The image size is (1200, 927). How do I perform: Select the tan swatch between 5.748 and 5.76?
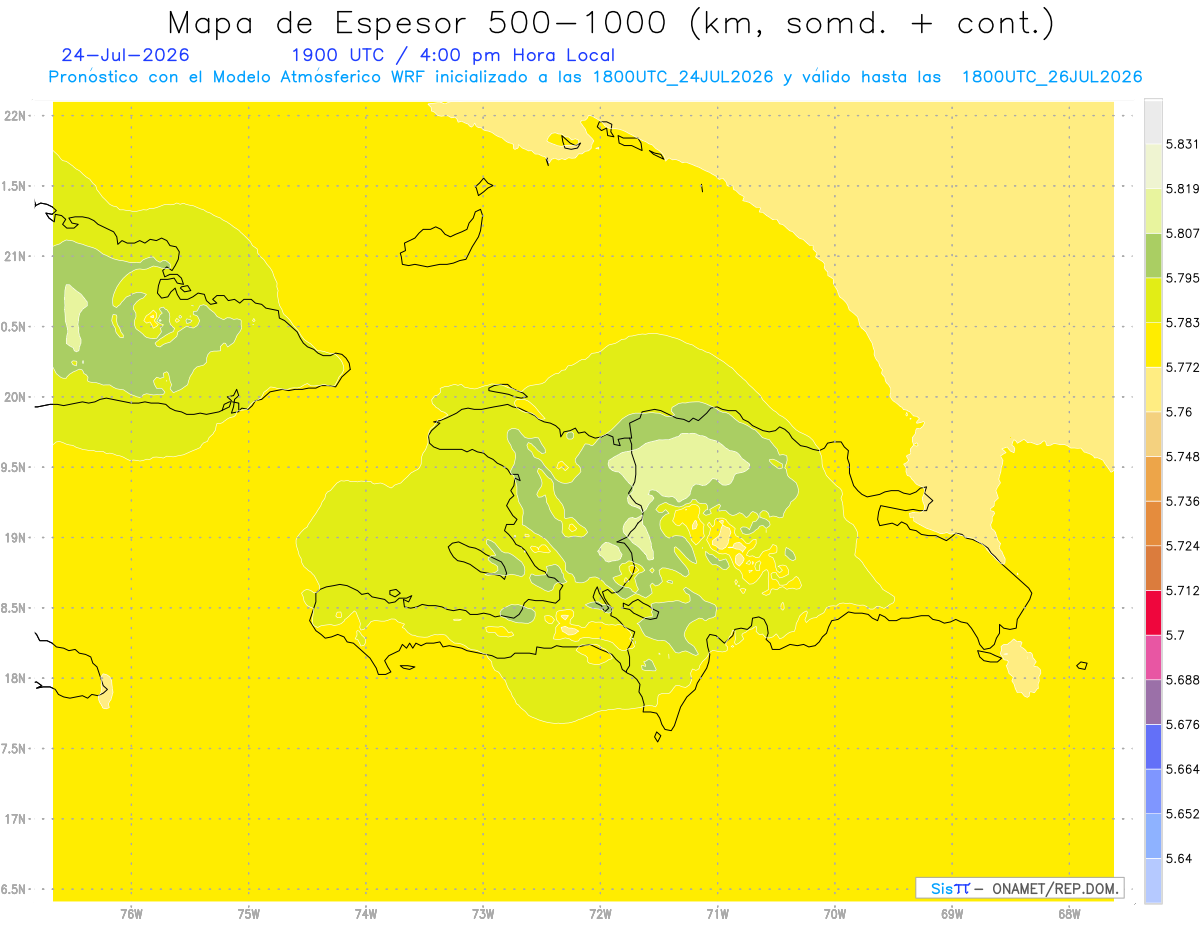coord(1153,434)
